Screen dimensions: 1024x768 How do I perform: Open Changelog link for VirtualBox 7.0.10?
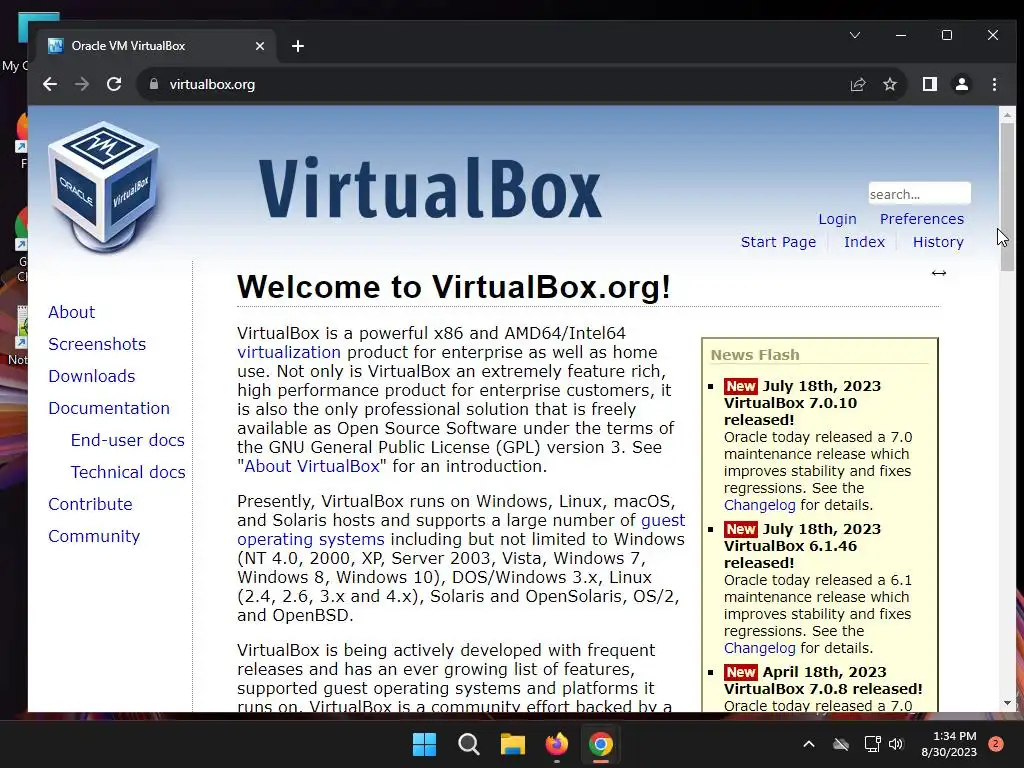[x=760, y=505]
